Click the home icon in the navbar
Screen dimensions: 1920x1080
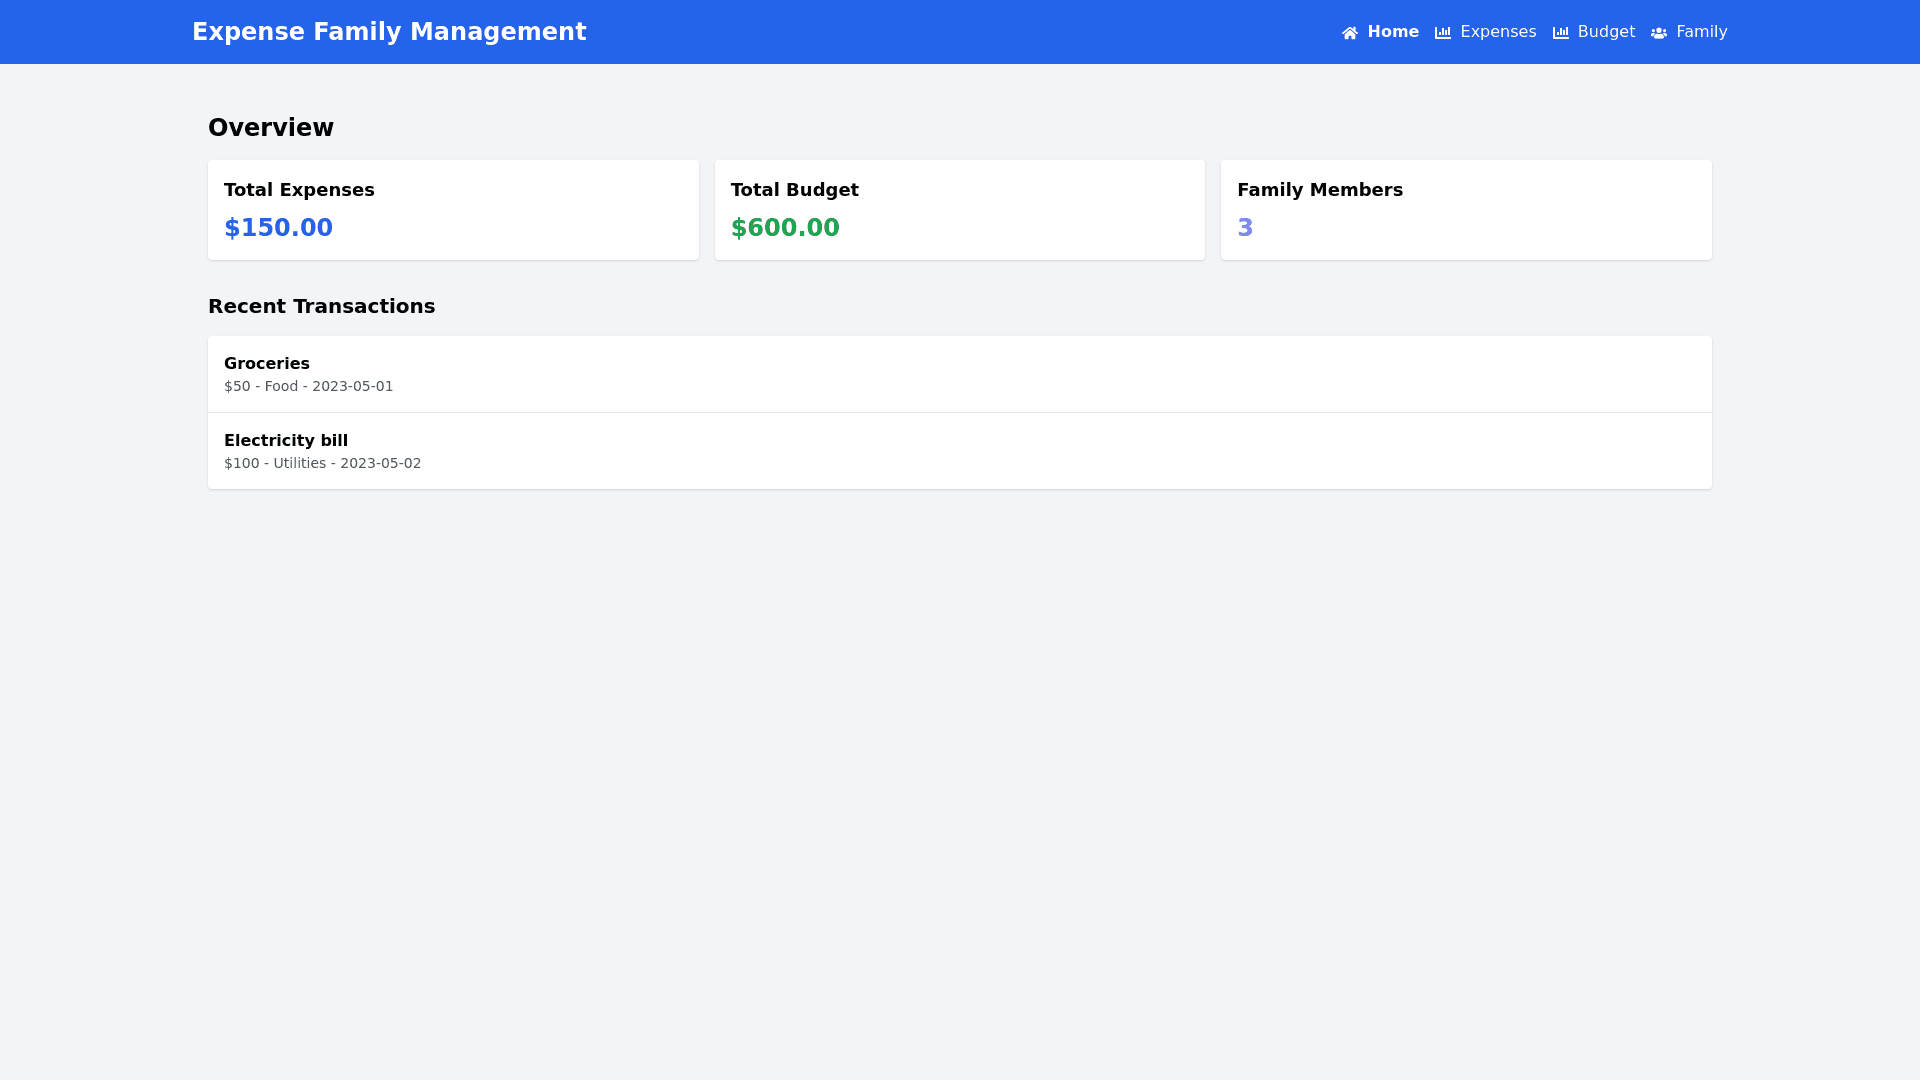click(1349, 32)
